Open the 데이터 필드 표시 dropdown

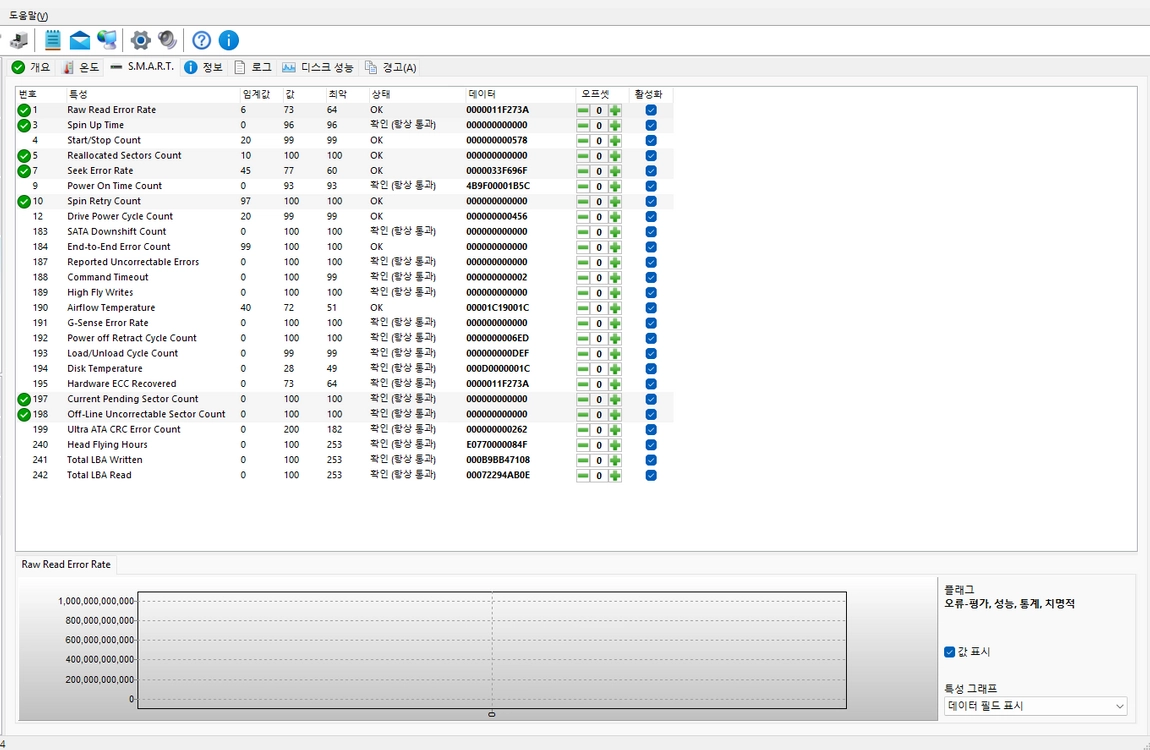[1035, 706]
